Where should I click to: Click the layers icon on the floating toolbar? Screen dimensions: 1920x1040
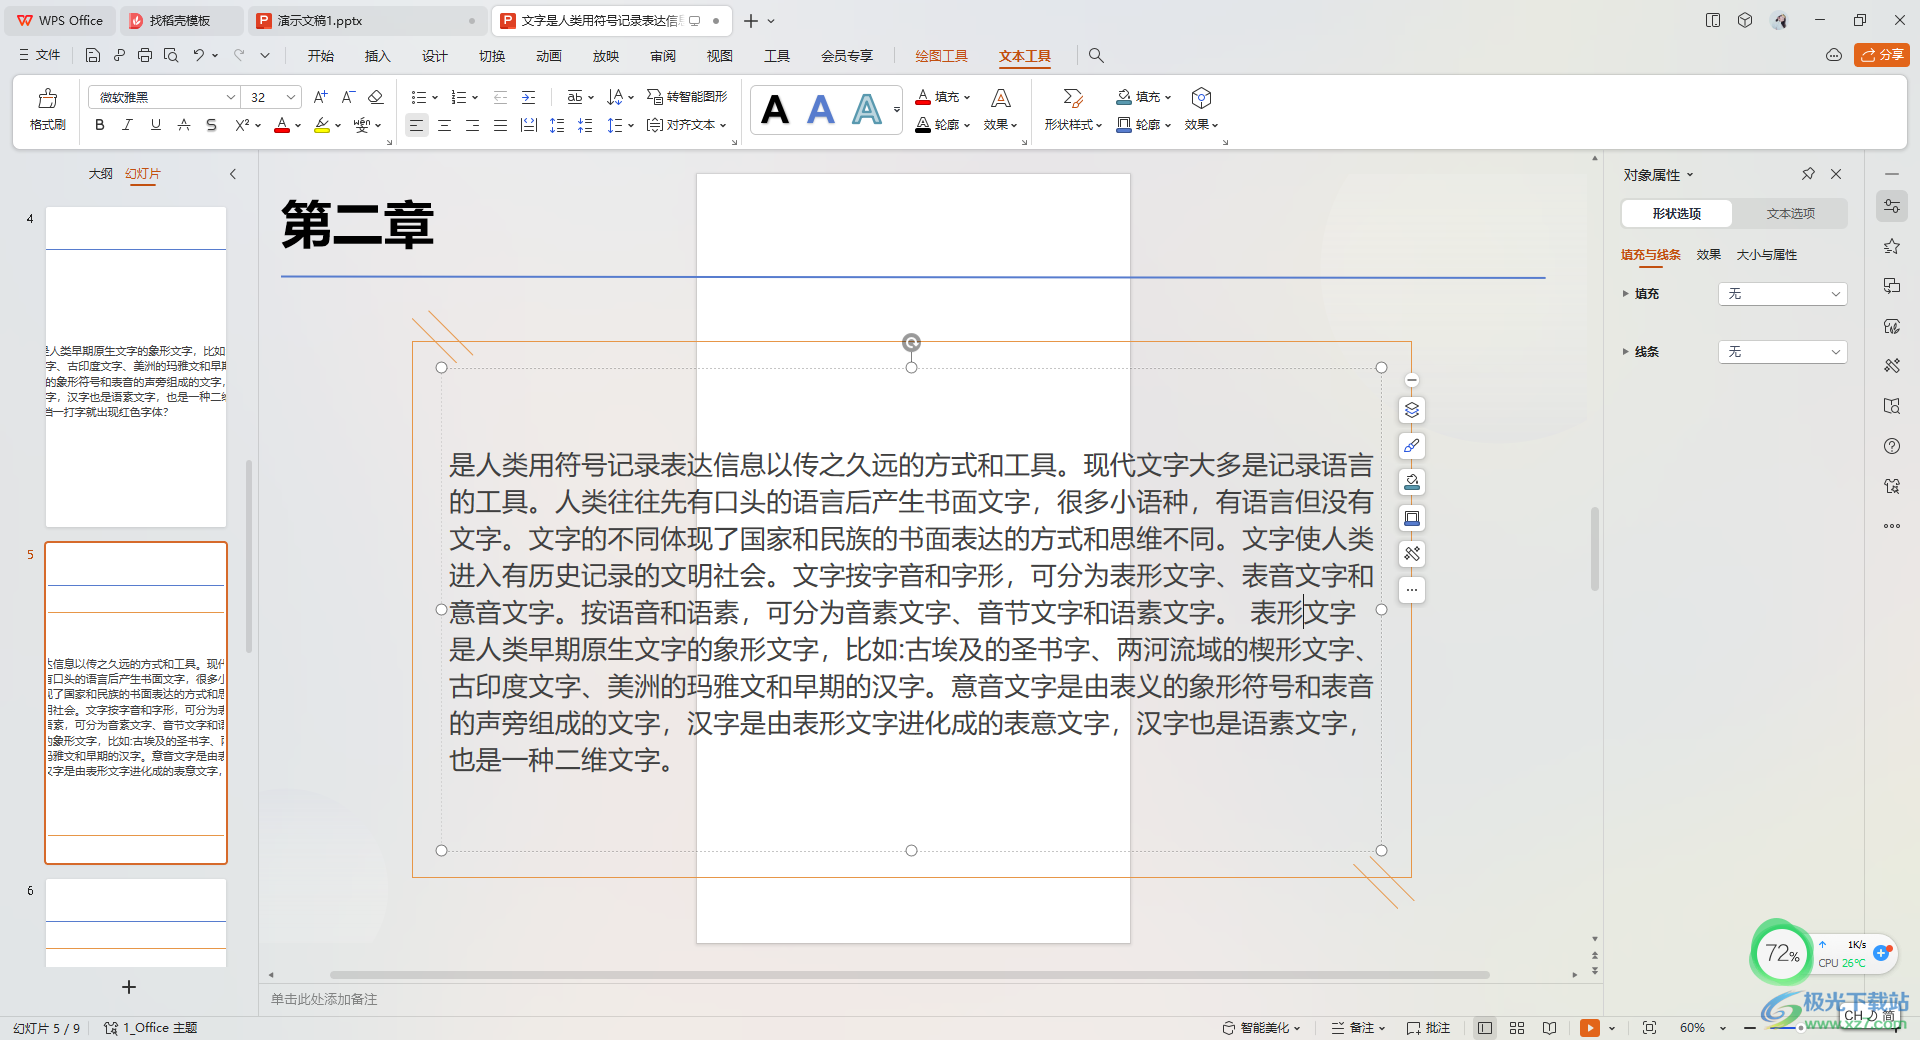(1411, 410)
